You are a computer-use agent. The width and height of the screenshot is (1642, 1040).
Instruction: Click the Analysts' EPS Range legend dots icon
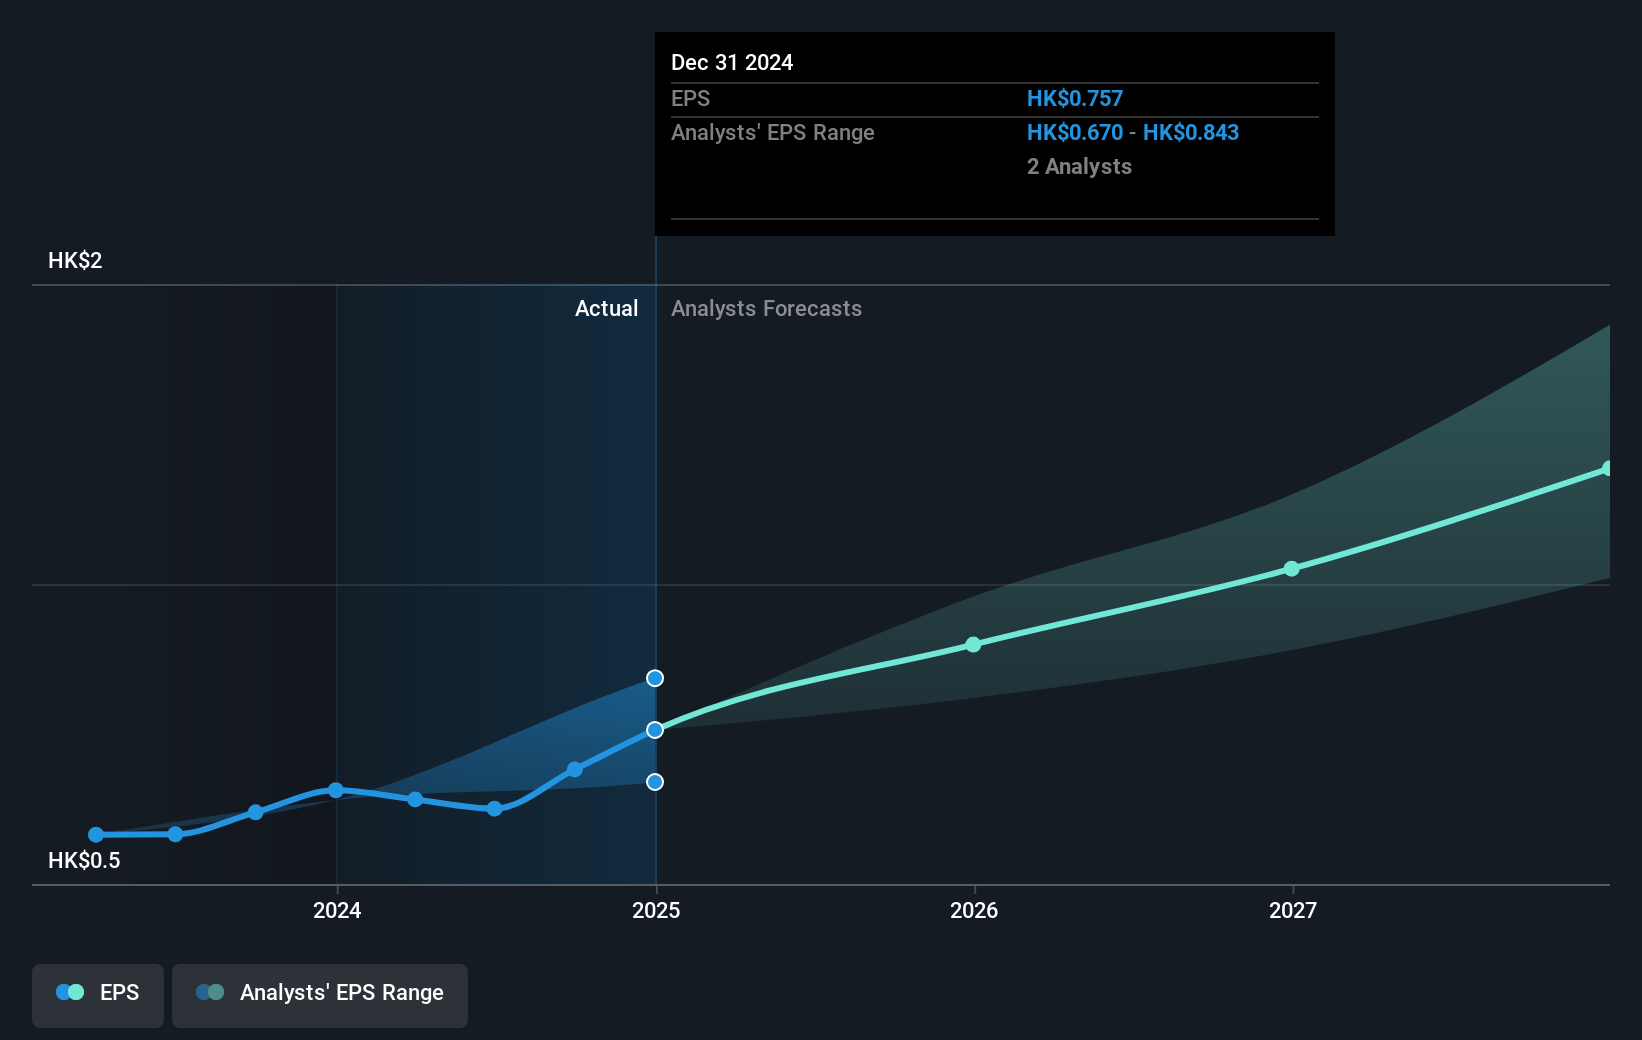click(x=210, y=992)
